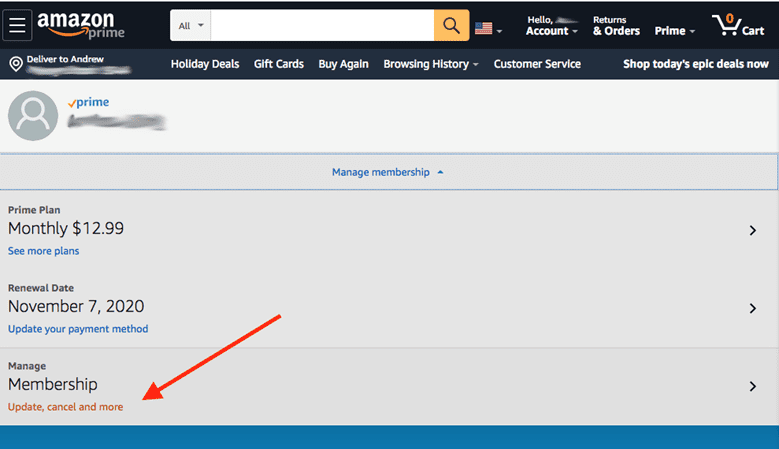Go to Holiday Deals
This screenshot has width=779, height=449.
(x=205, y=64)
